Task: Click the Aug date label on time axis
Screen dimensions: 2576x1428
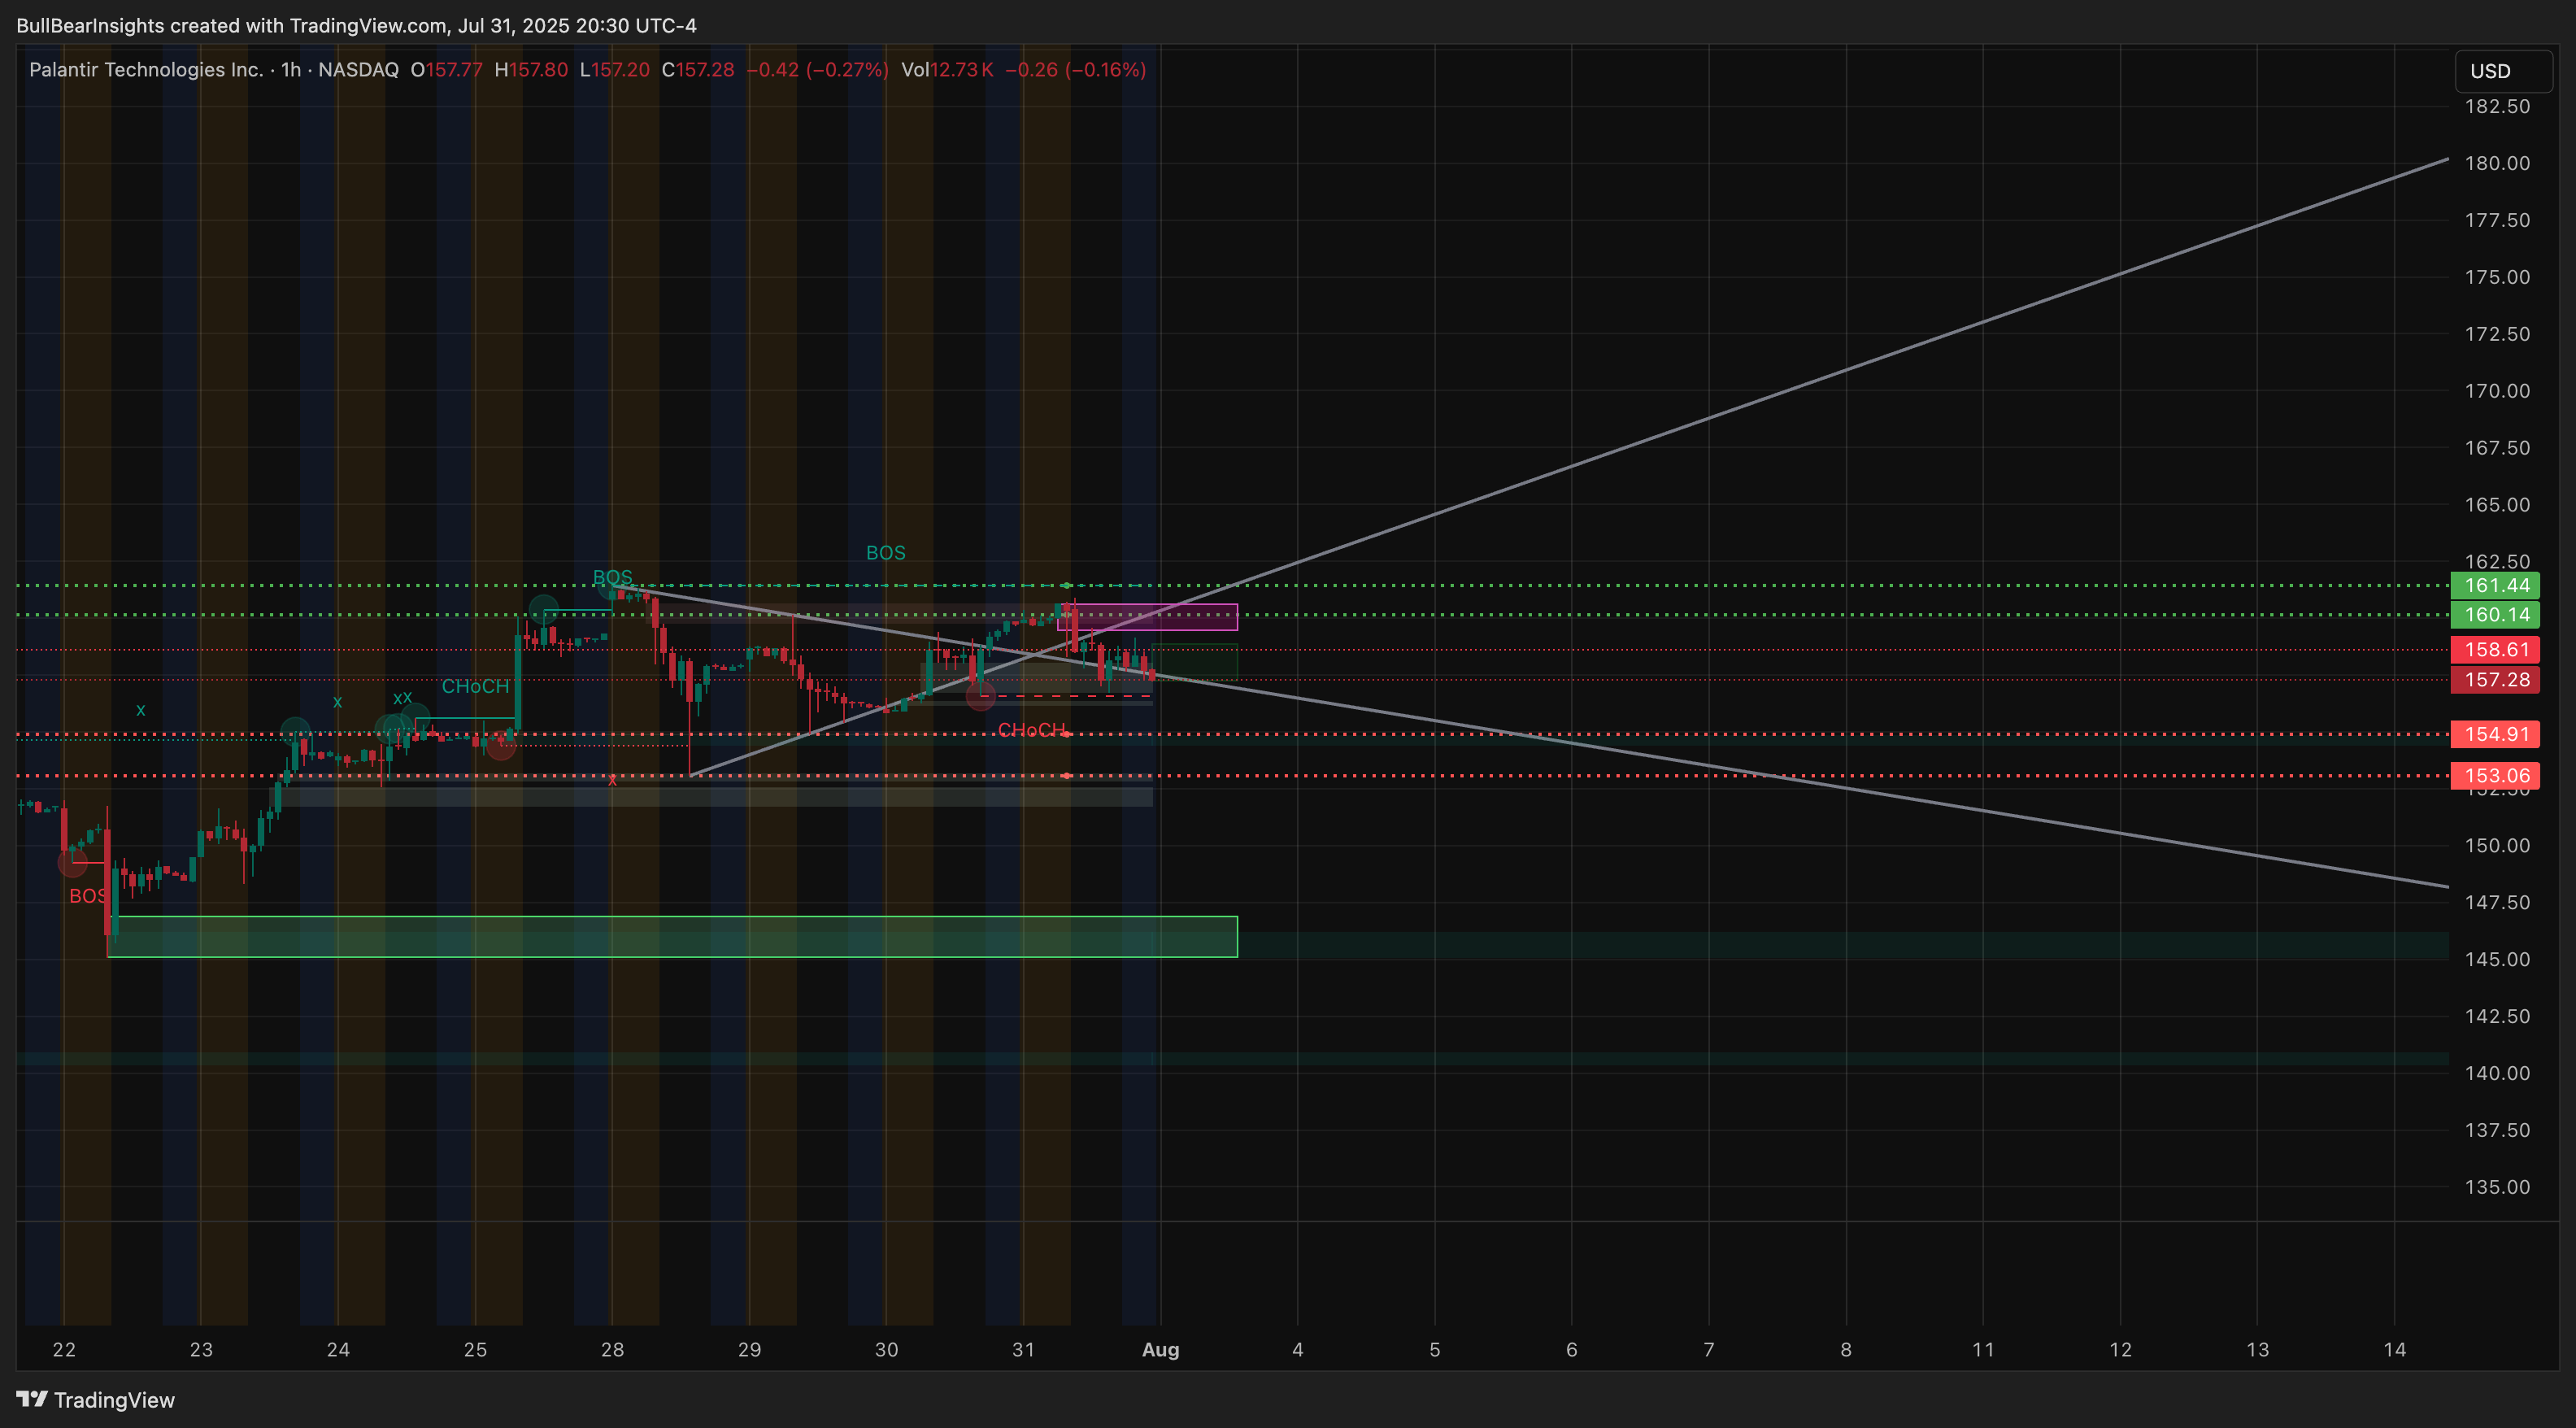Action: (1161, 1349)
